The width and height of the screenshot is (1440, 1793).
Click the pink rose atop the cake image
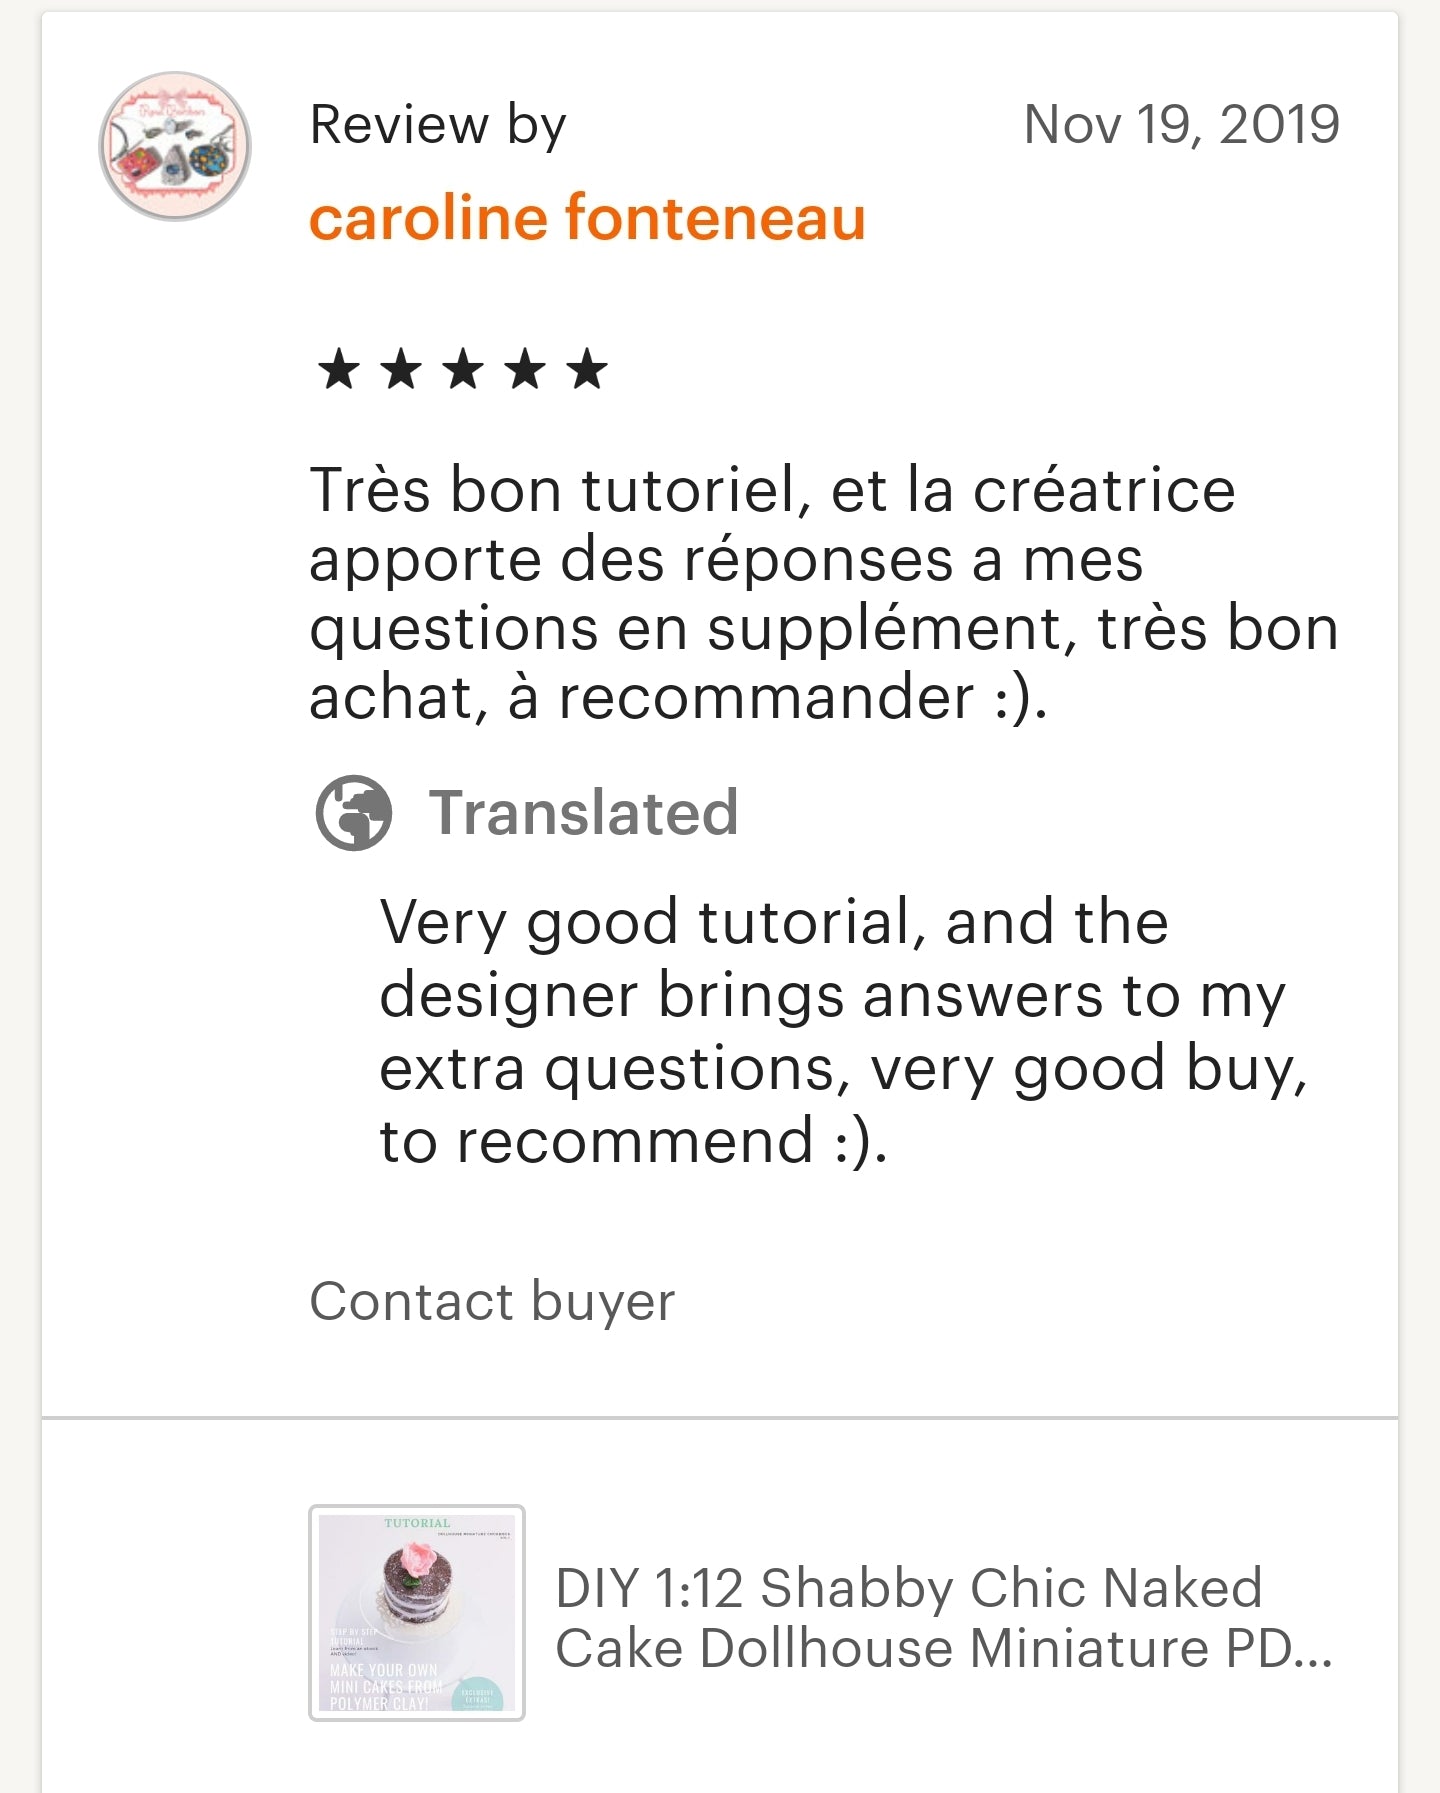pyautogui.click(x=418, y=1556)
